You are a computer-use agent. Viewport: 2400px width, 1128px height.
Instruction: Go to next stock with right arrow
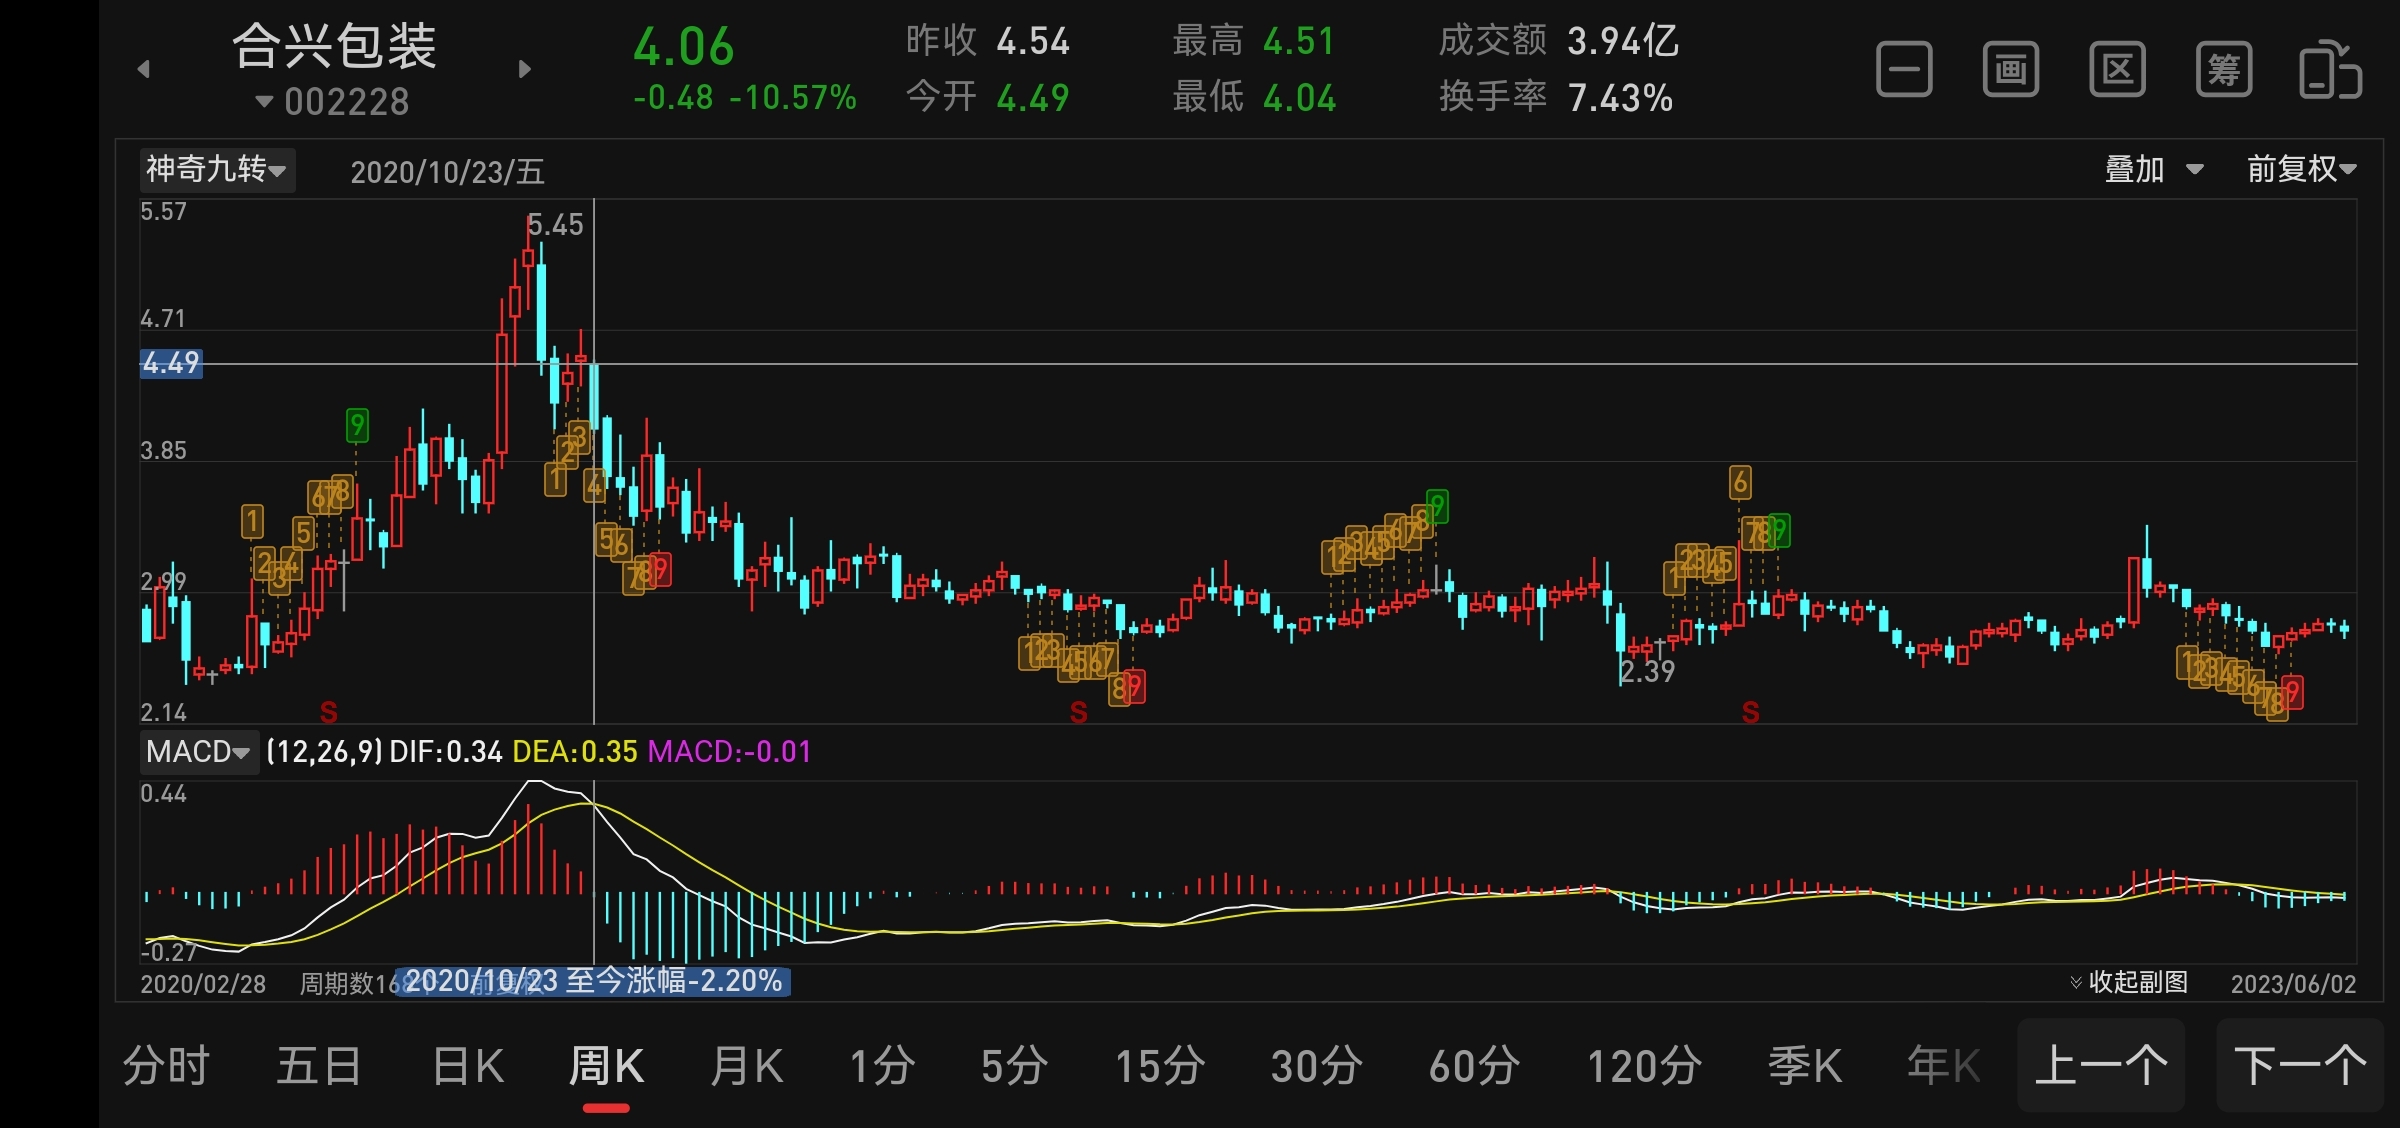coord(524,69)
